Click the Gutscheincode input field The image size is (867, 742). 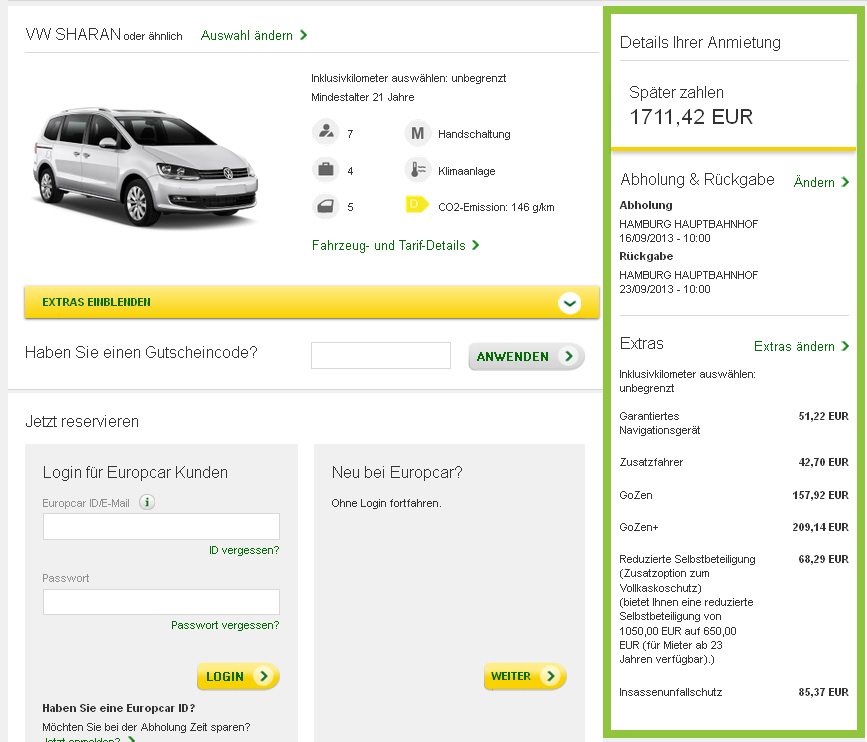pos(380,356)
